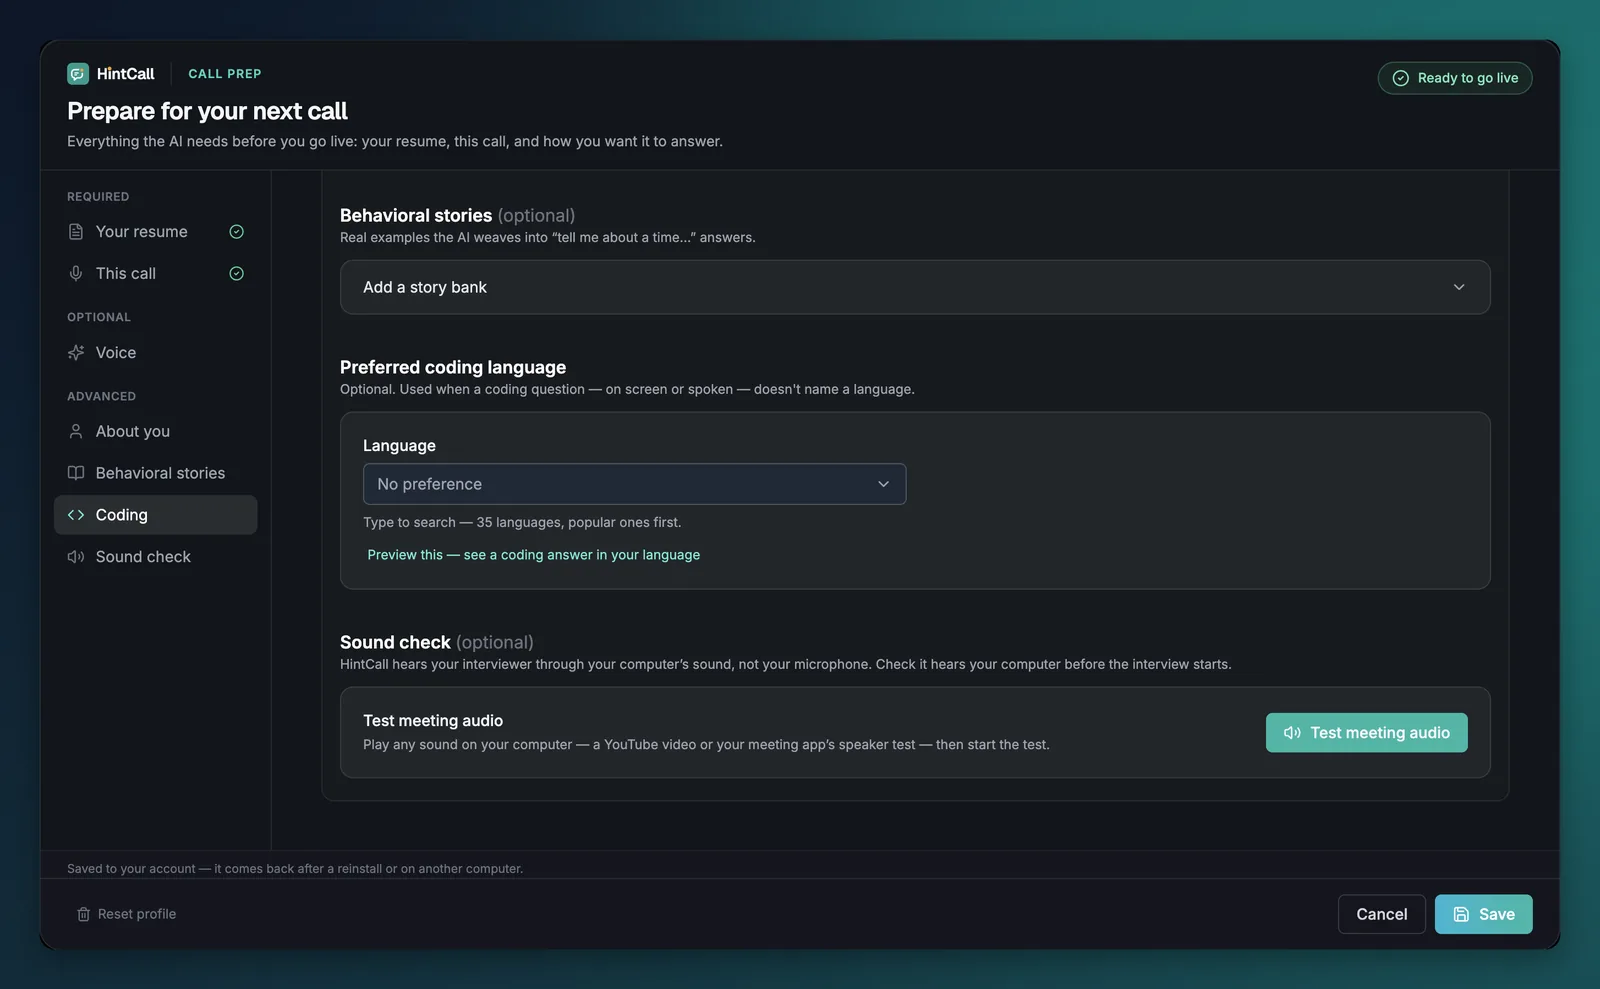Open the This call section
The width and height of the screenshot is (1600, 989).
pyautogui.click(x=155, y=273)
